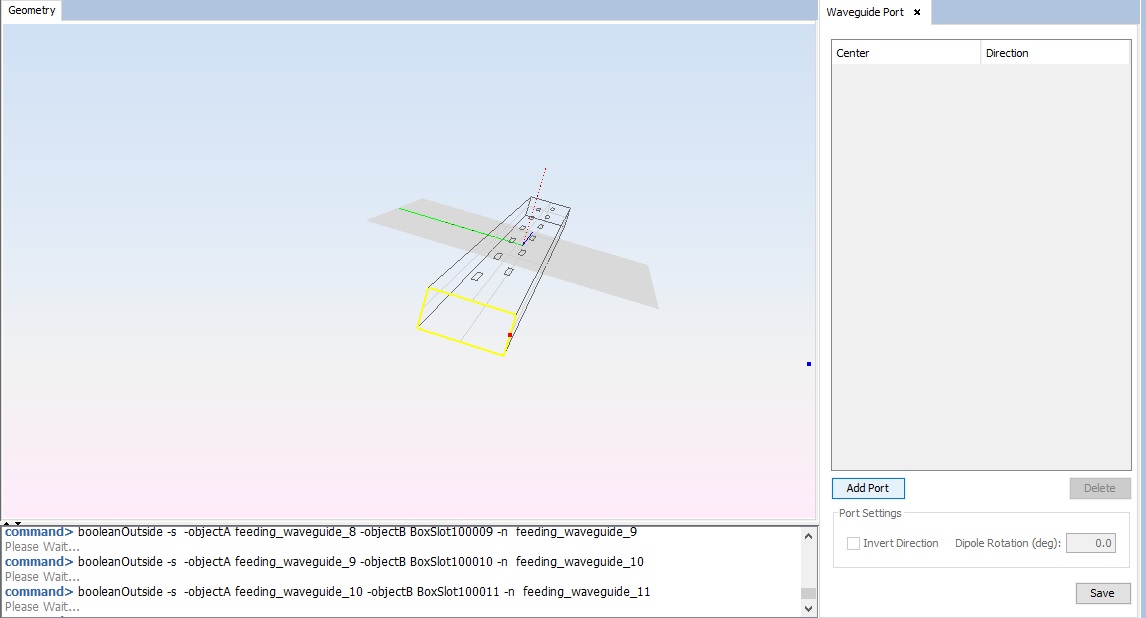Click the Center column header
The image size is (1146, 618).
pos(905,53)
